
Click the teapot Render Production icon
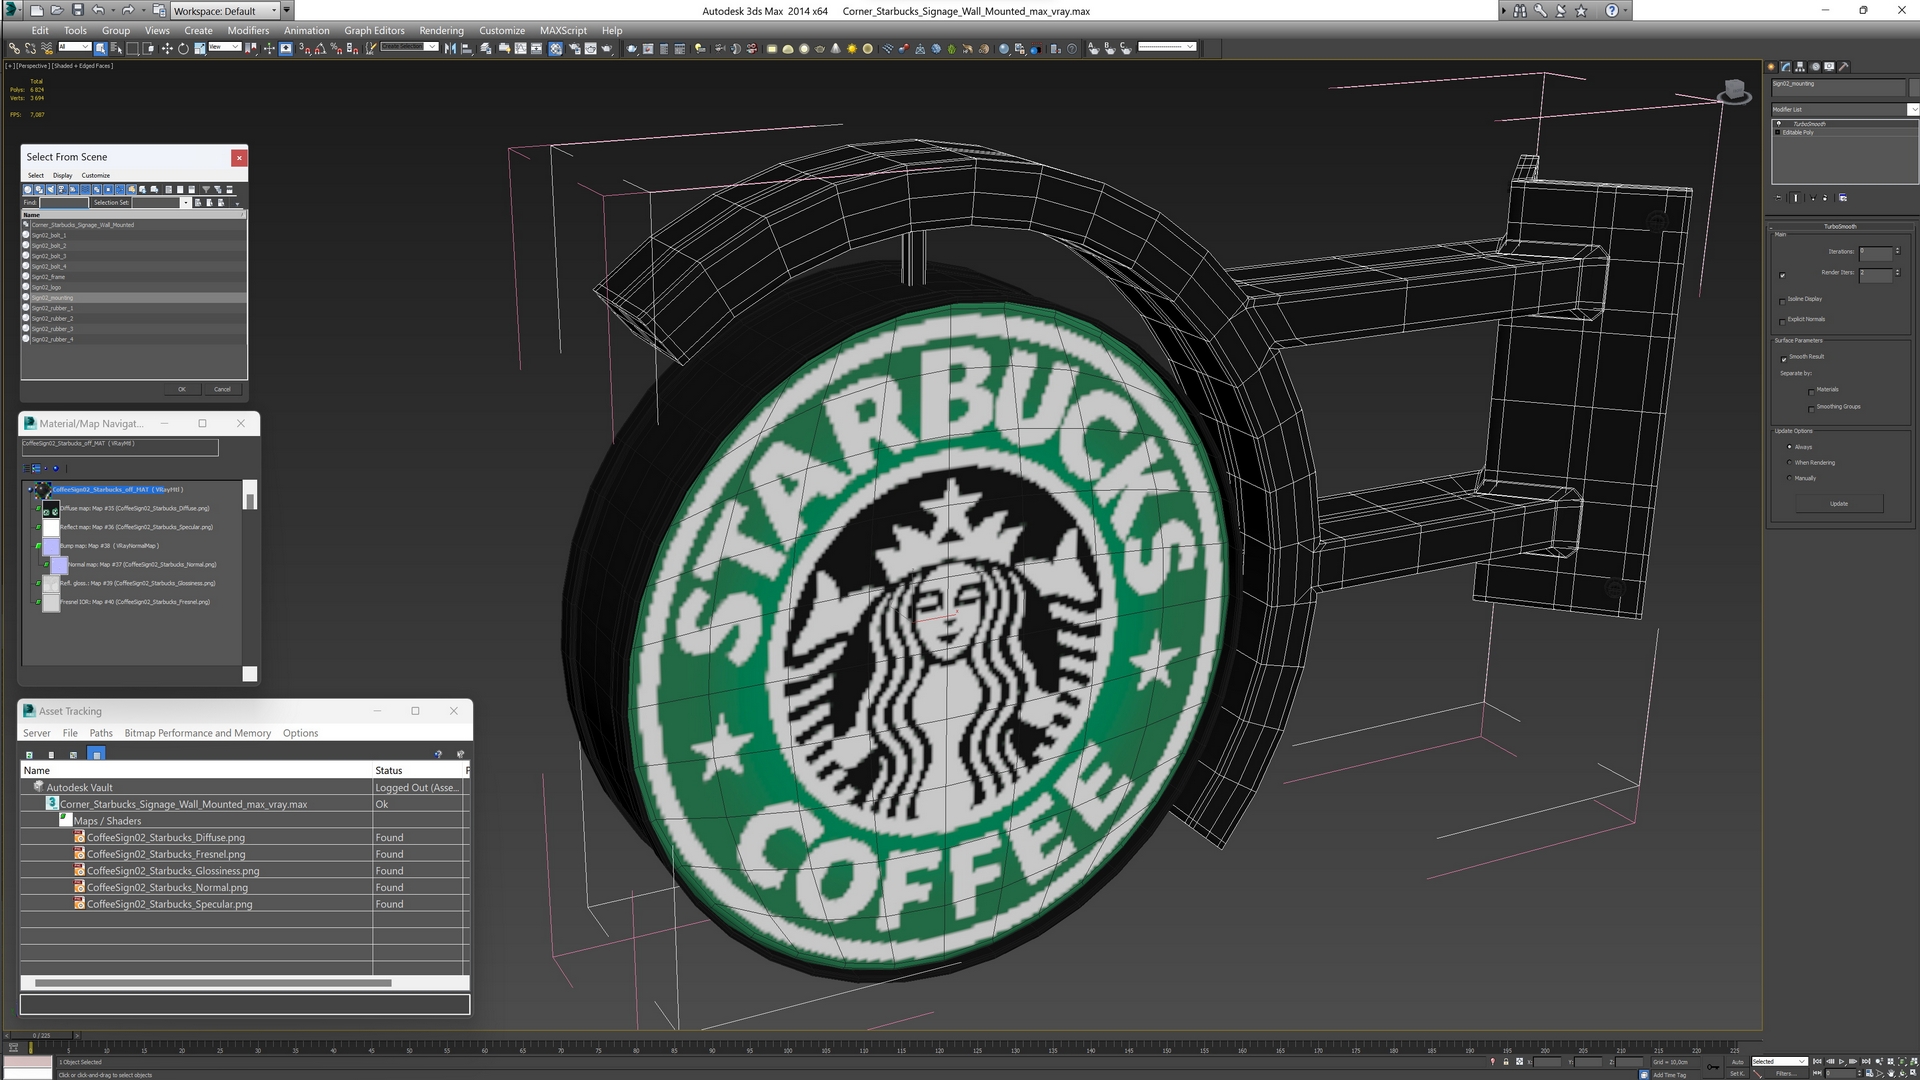click(607, 48)
